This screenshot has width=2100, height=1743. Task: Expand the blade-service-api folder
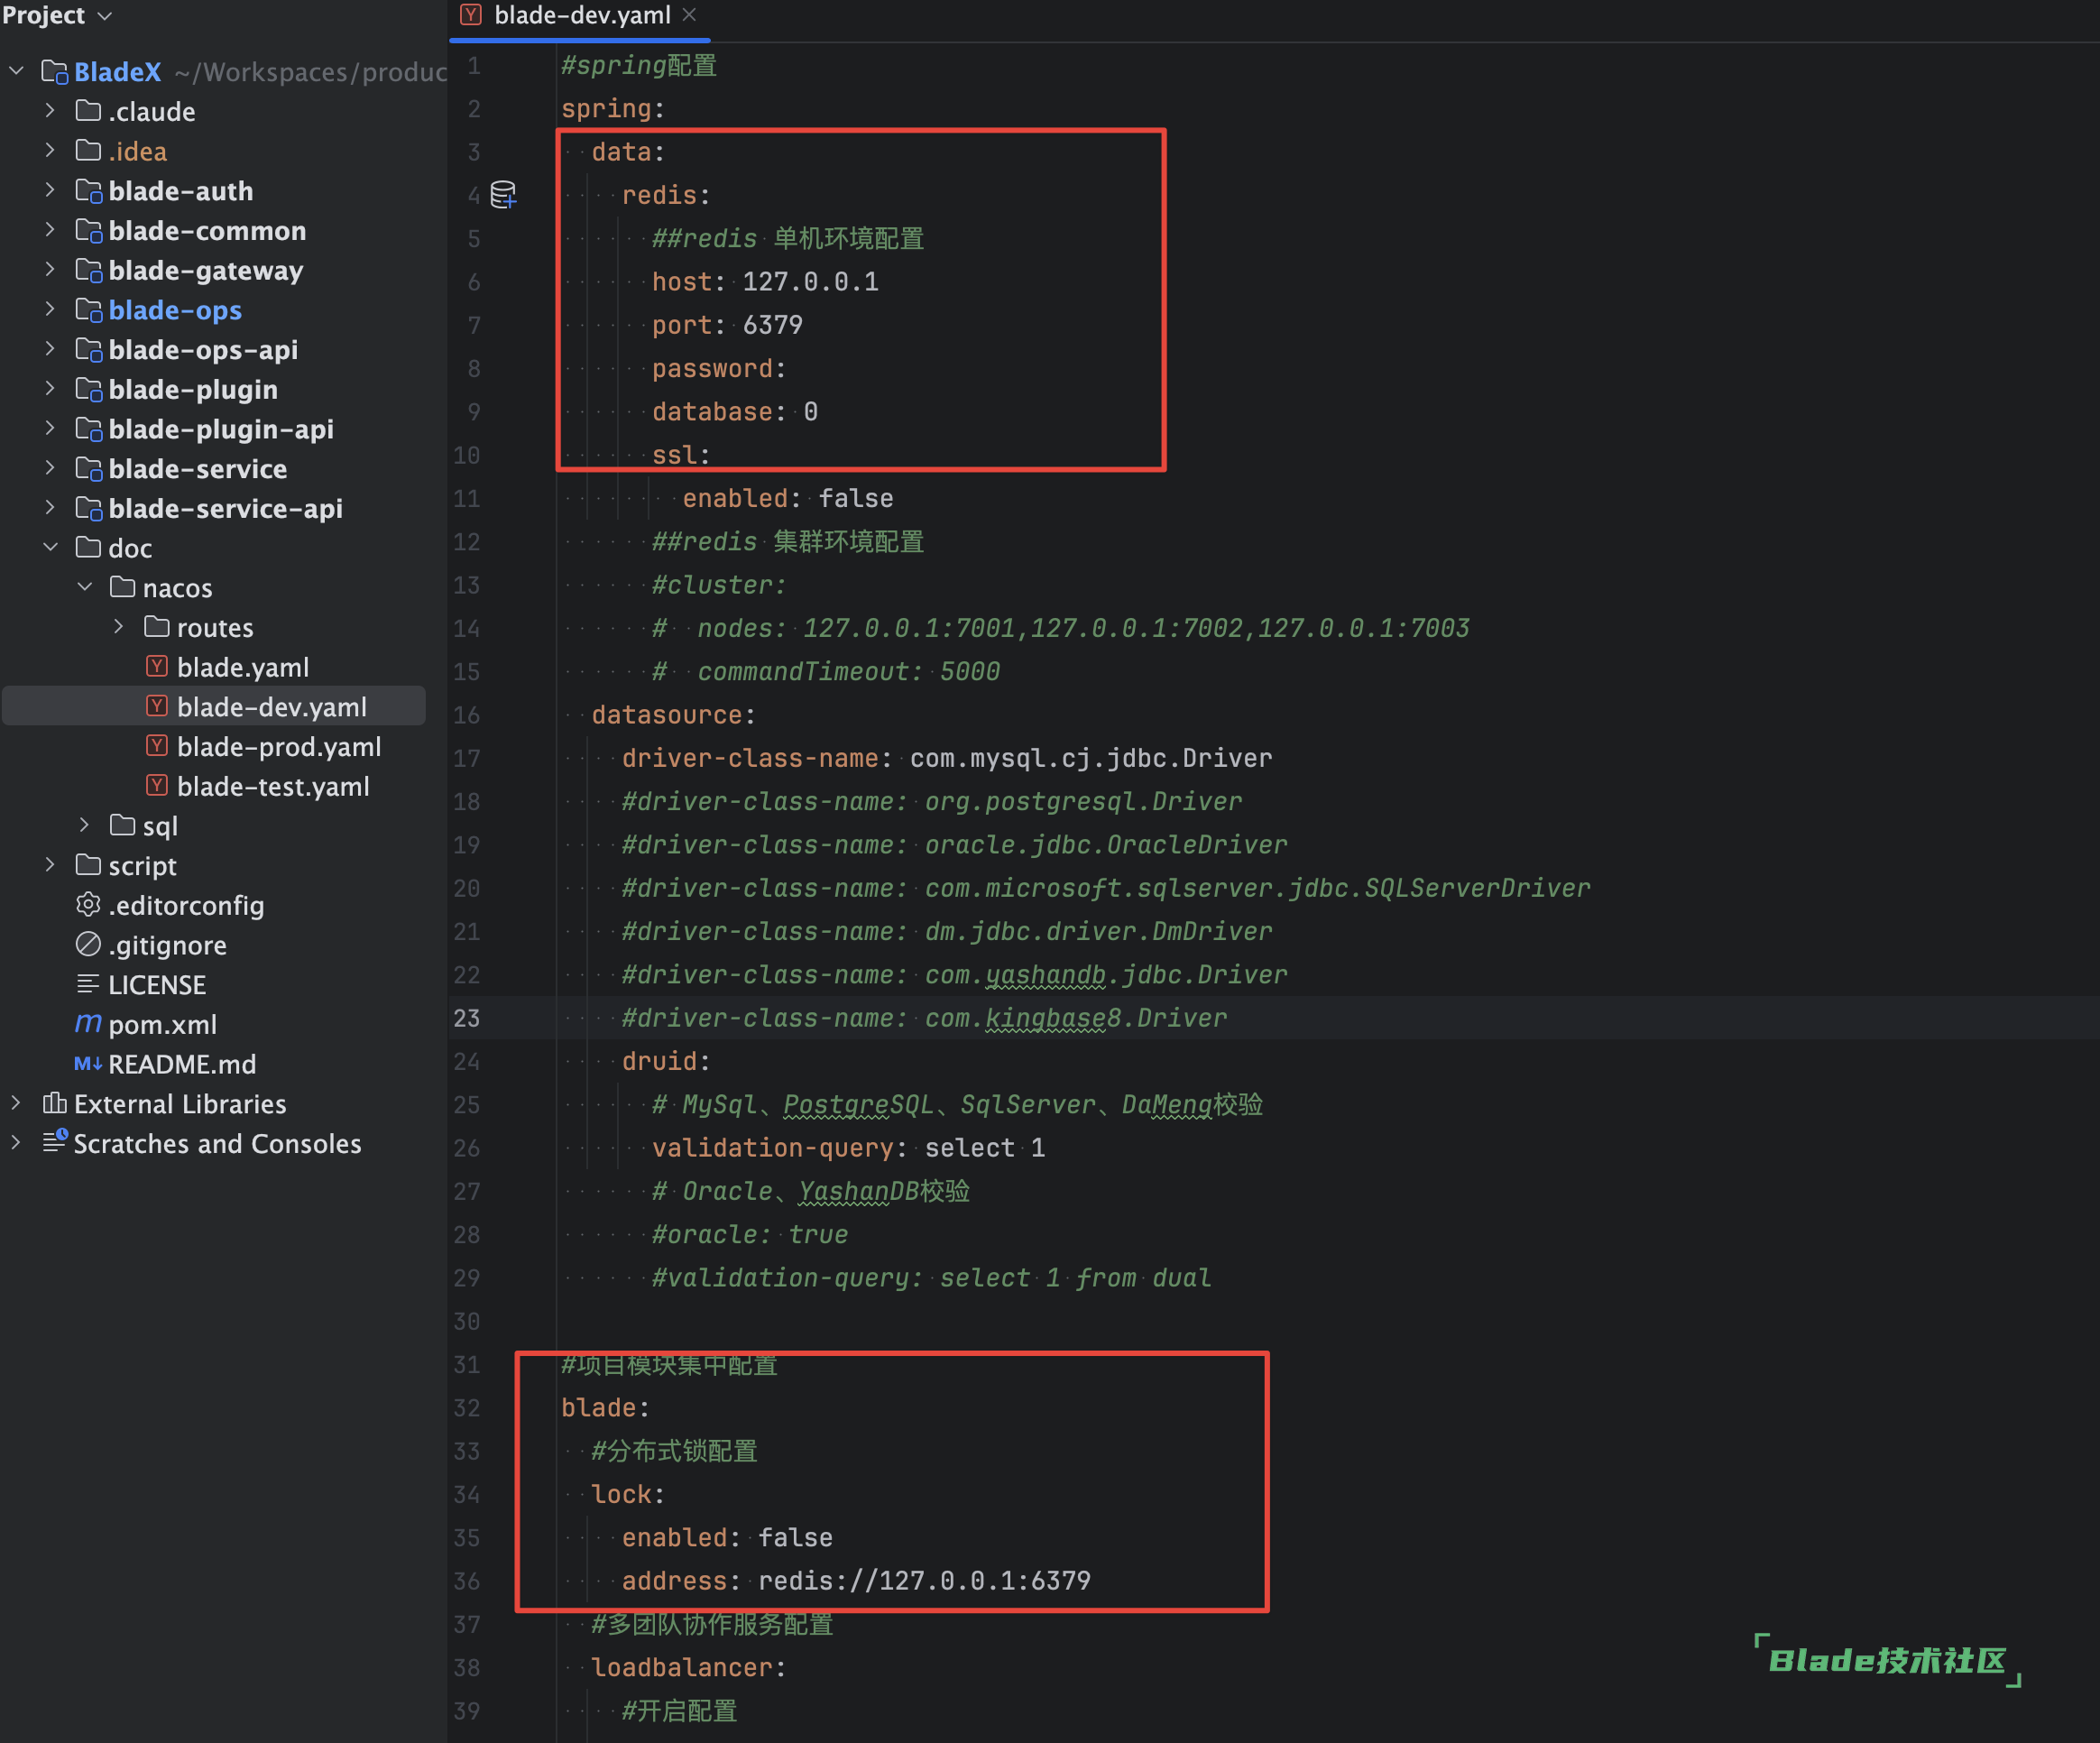(x=50, y=508)
